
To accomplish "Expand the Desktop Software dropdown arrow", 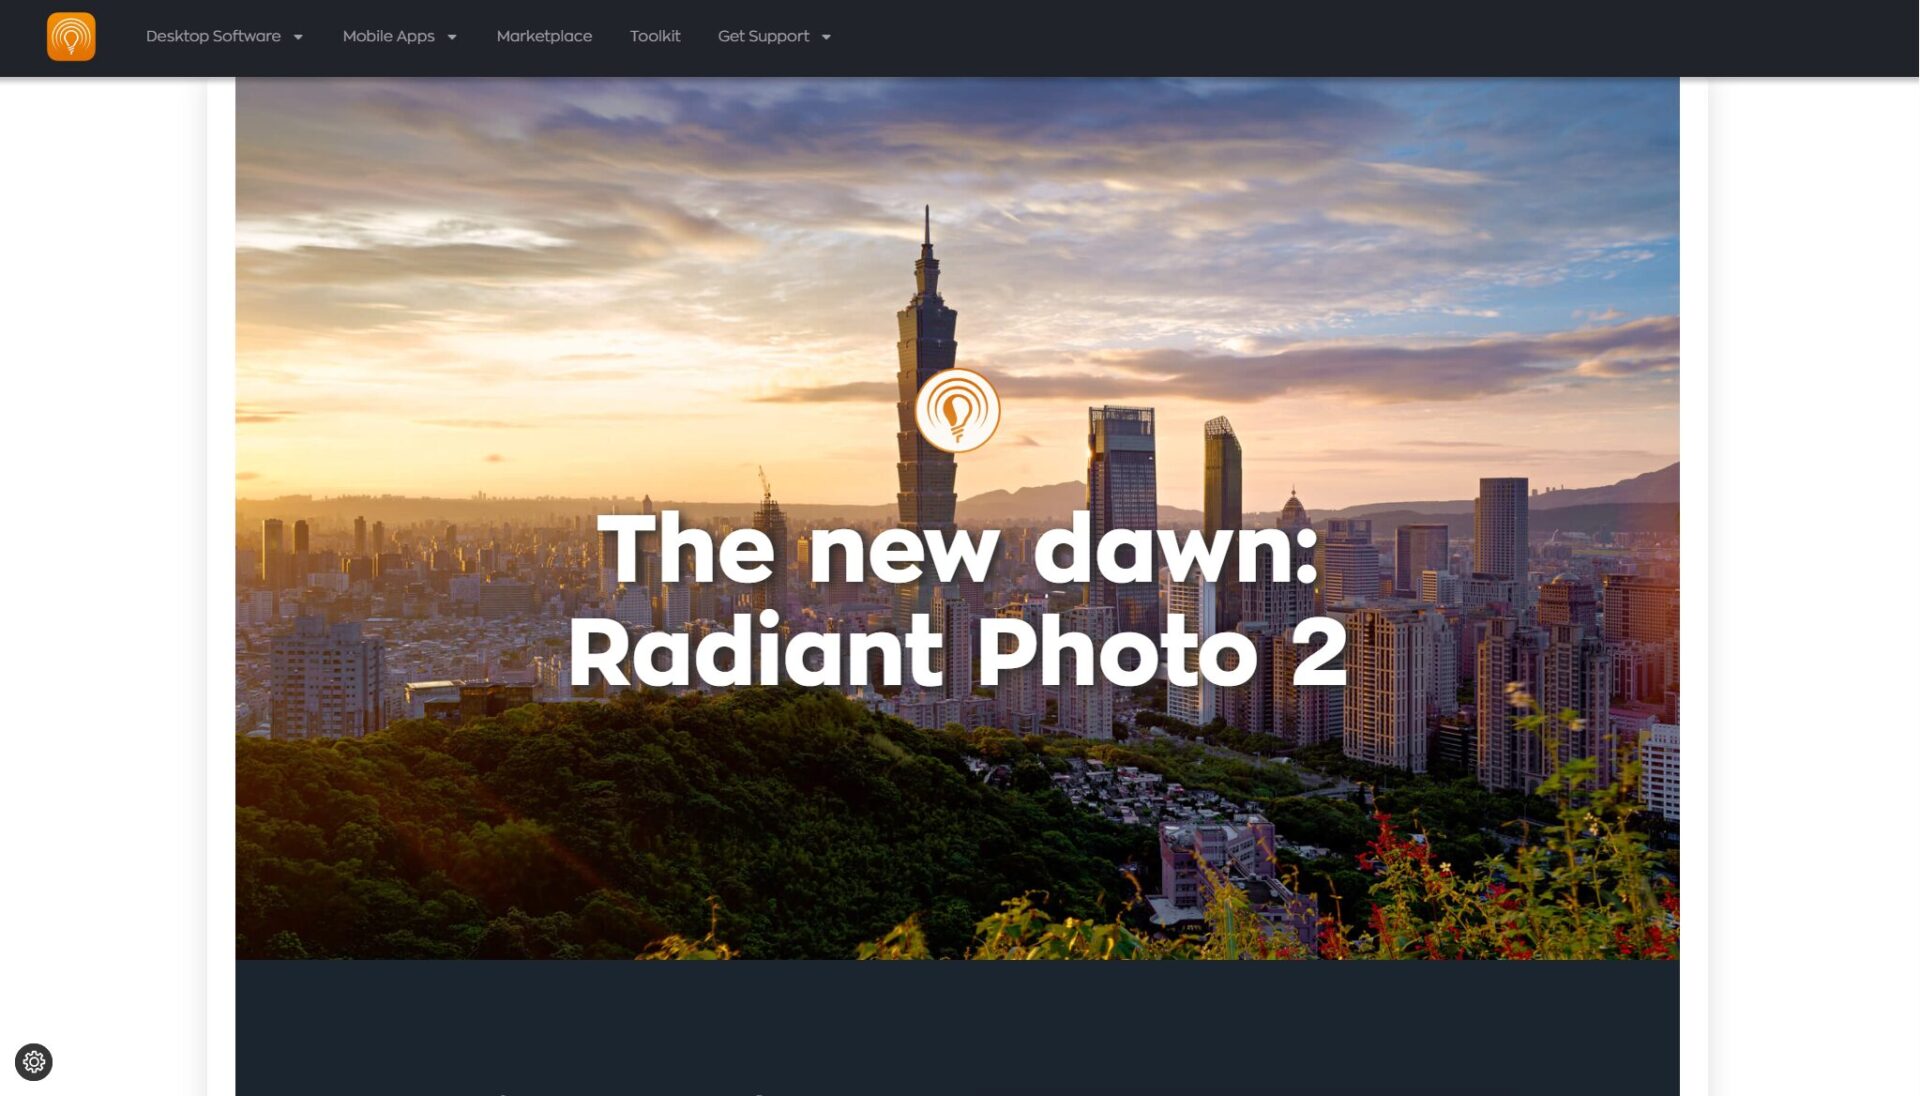I will click(298, 37).
